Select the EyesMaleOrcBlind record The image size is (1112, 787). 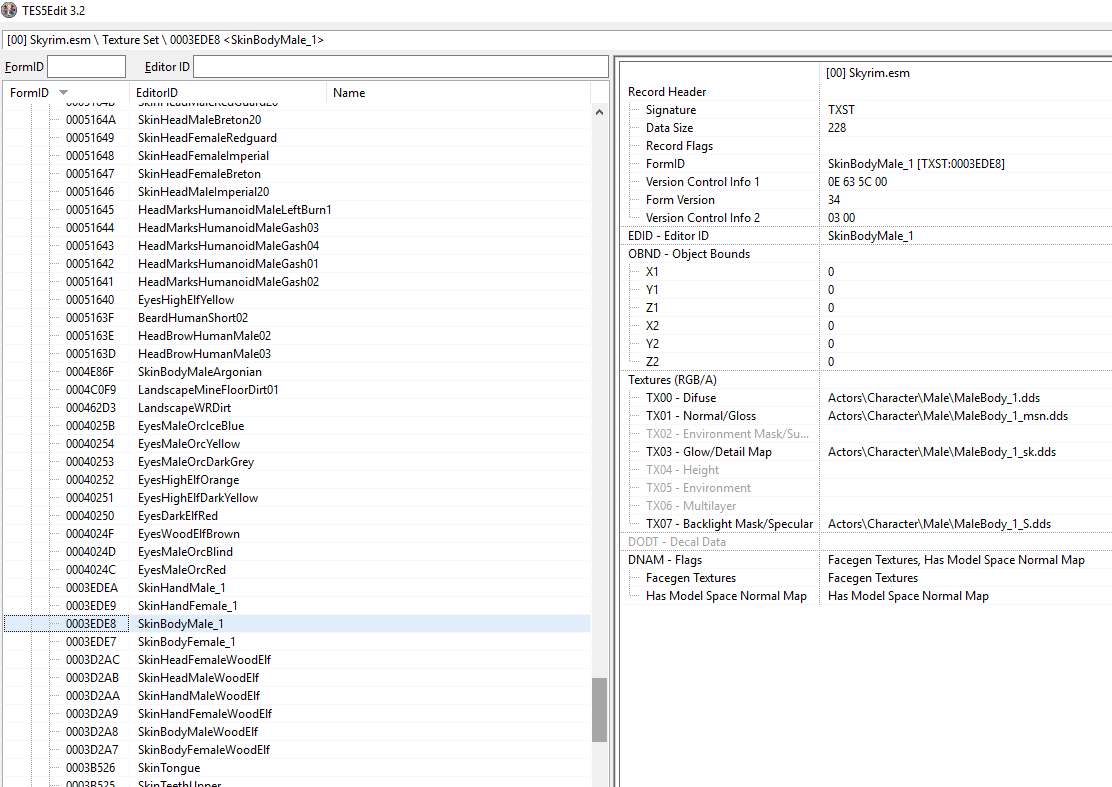[x=296, y=552]
